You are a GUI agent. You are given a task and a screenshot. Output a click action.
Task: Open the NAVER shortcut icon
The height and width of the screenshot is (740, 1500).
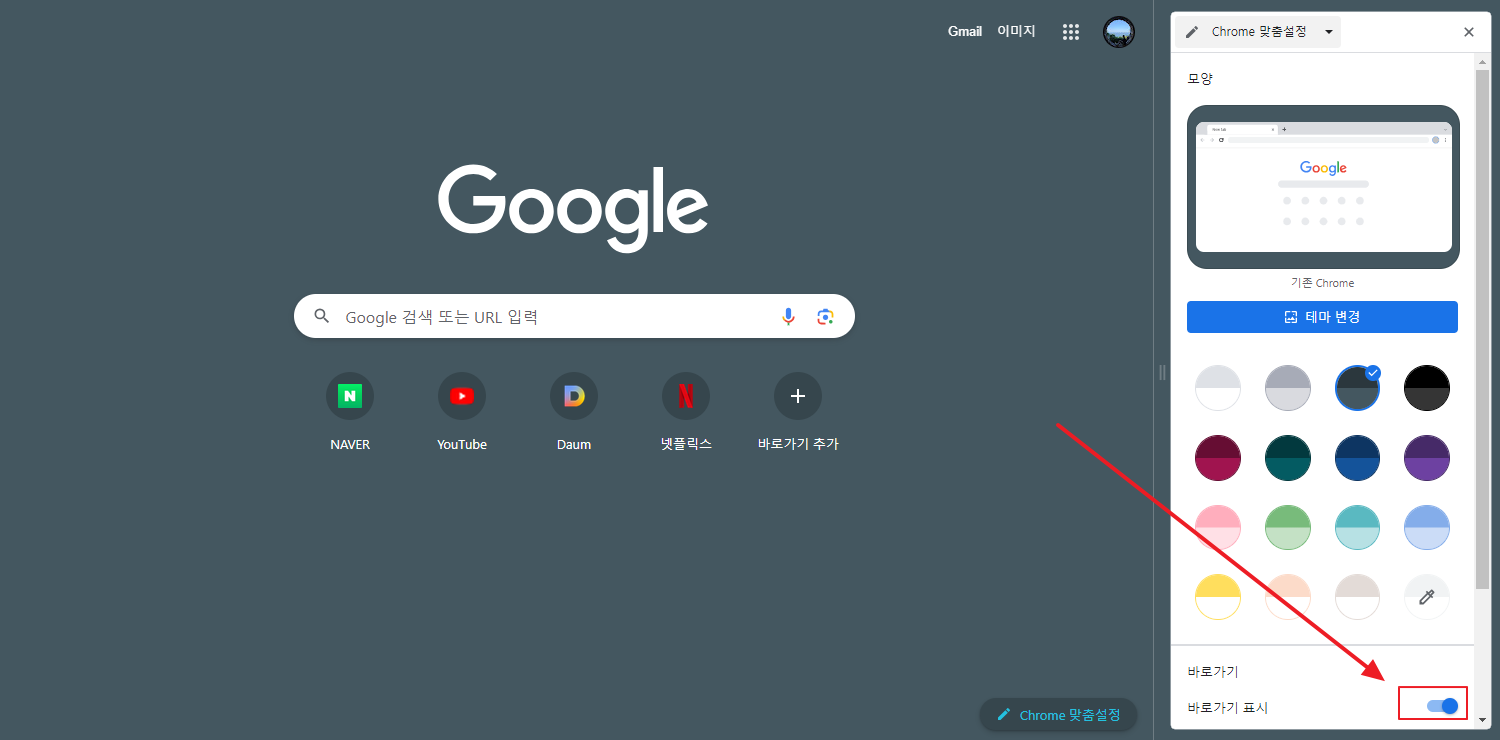click(350, 397)
